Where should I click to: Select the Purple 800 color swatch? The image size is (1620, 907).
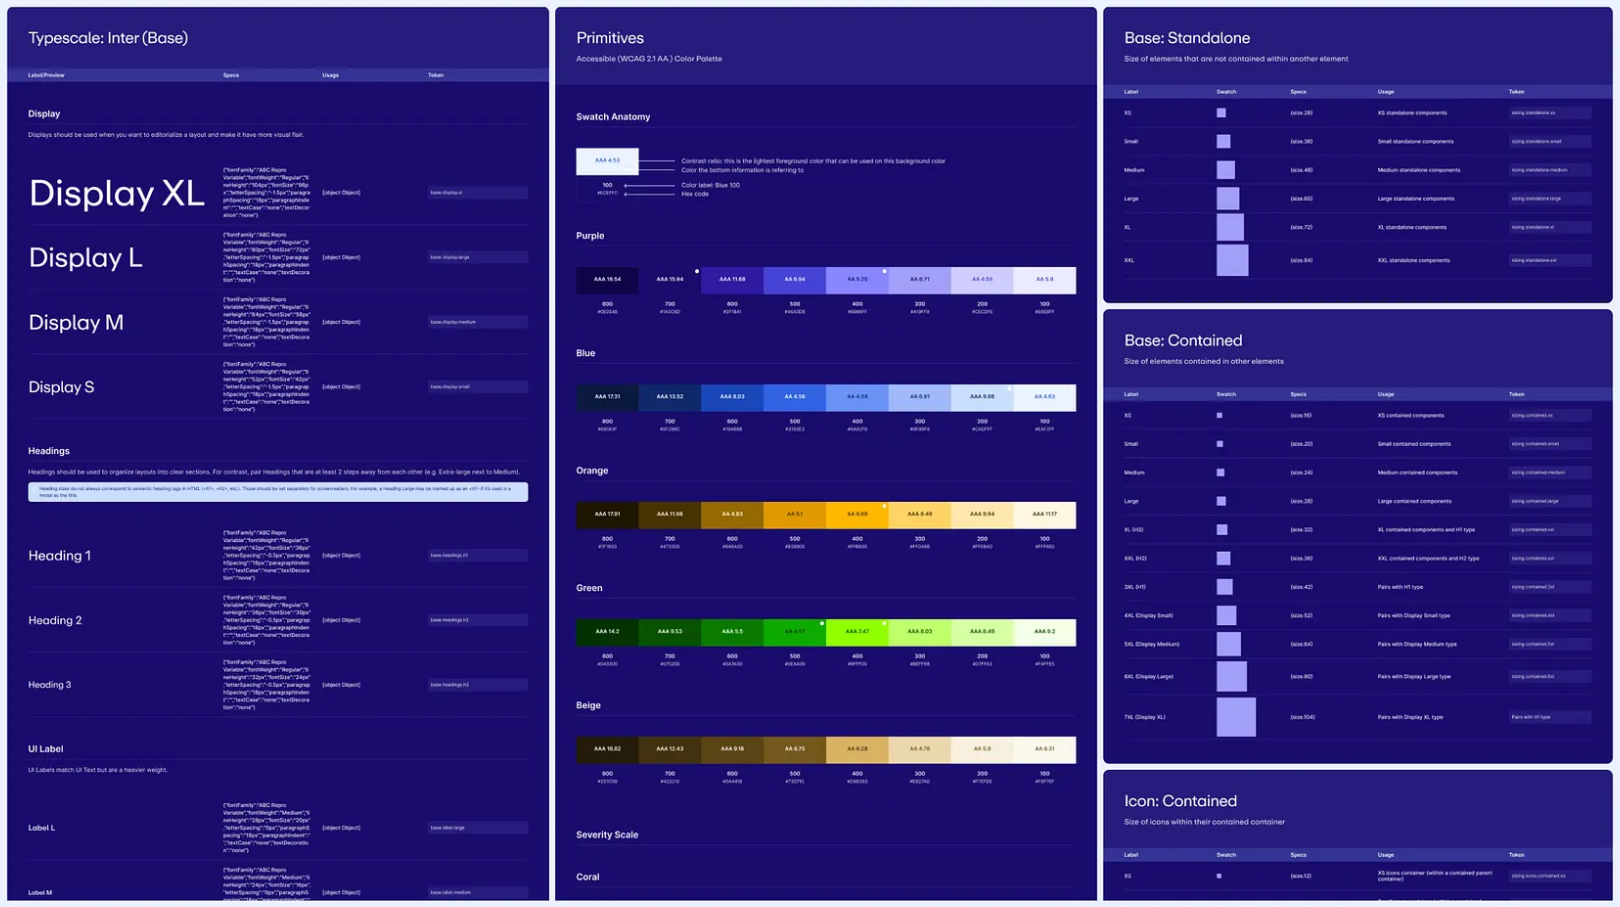607,280
